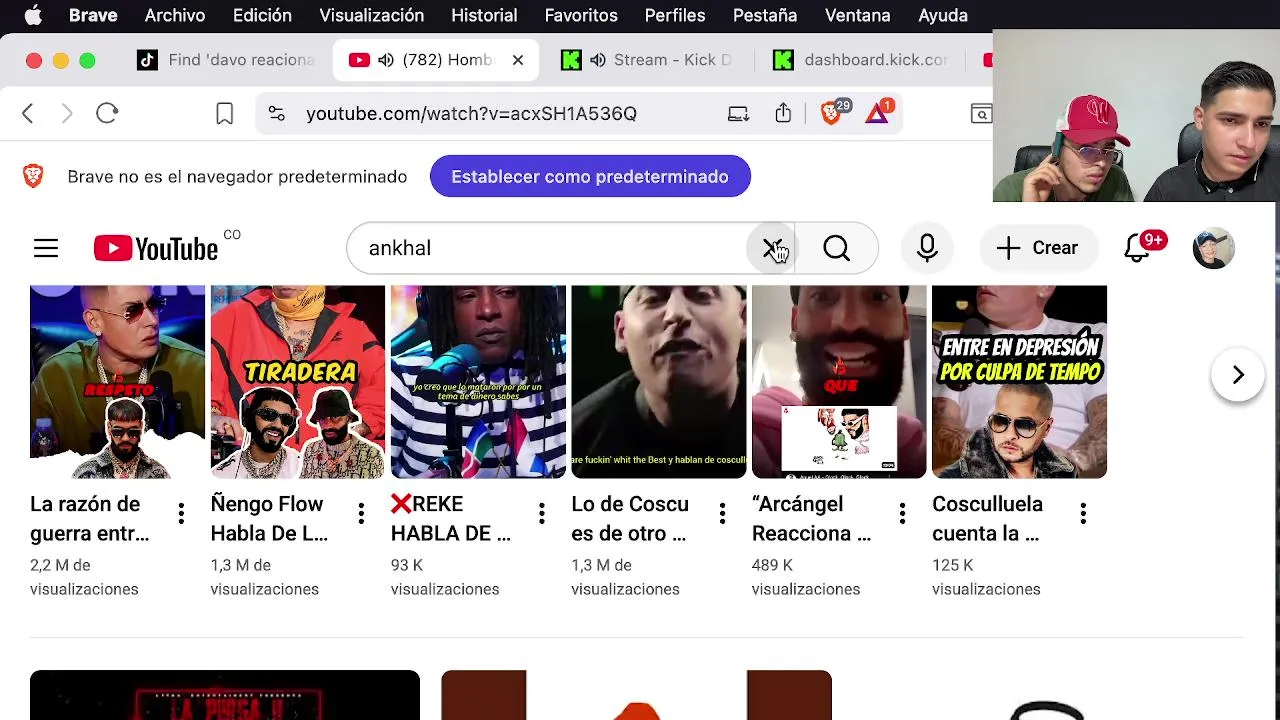This screenshot has width=1280, height=720.
Task: Open options for 'La razón de guerra' short
Action: 181,514
